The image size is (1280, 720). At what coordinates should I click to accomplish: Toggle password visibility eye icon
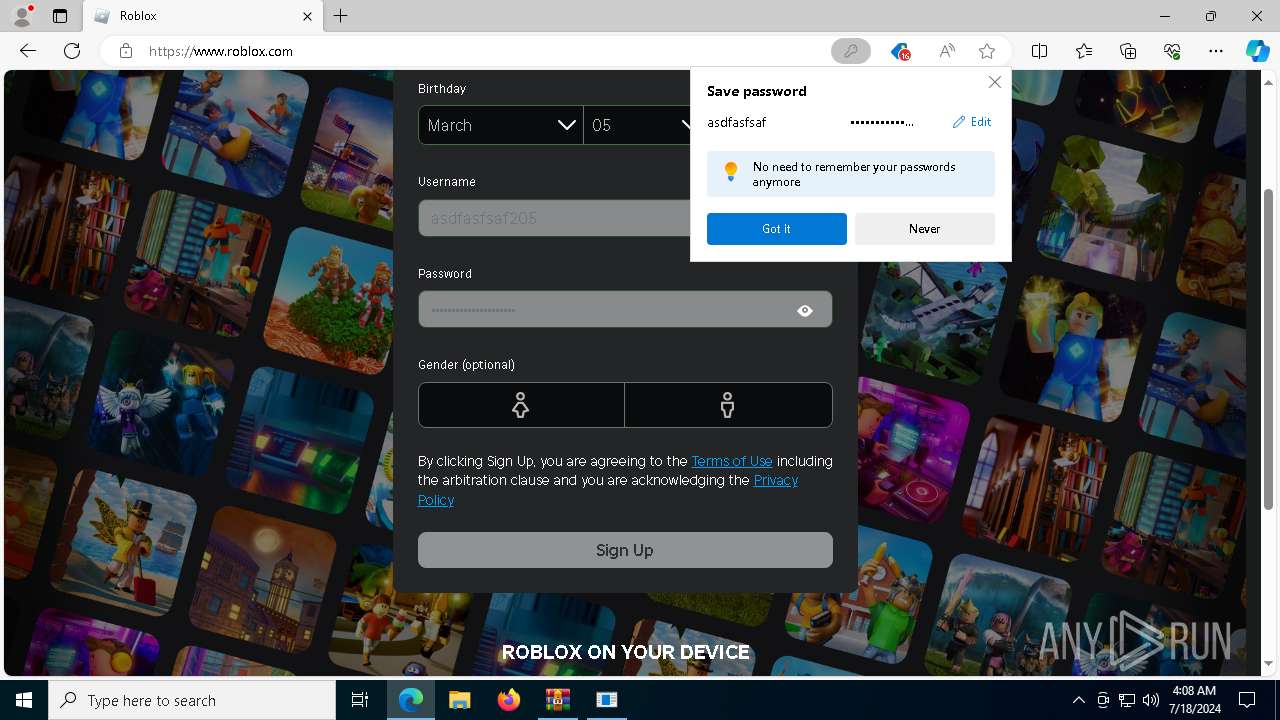click(x=805, y=311)
